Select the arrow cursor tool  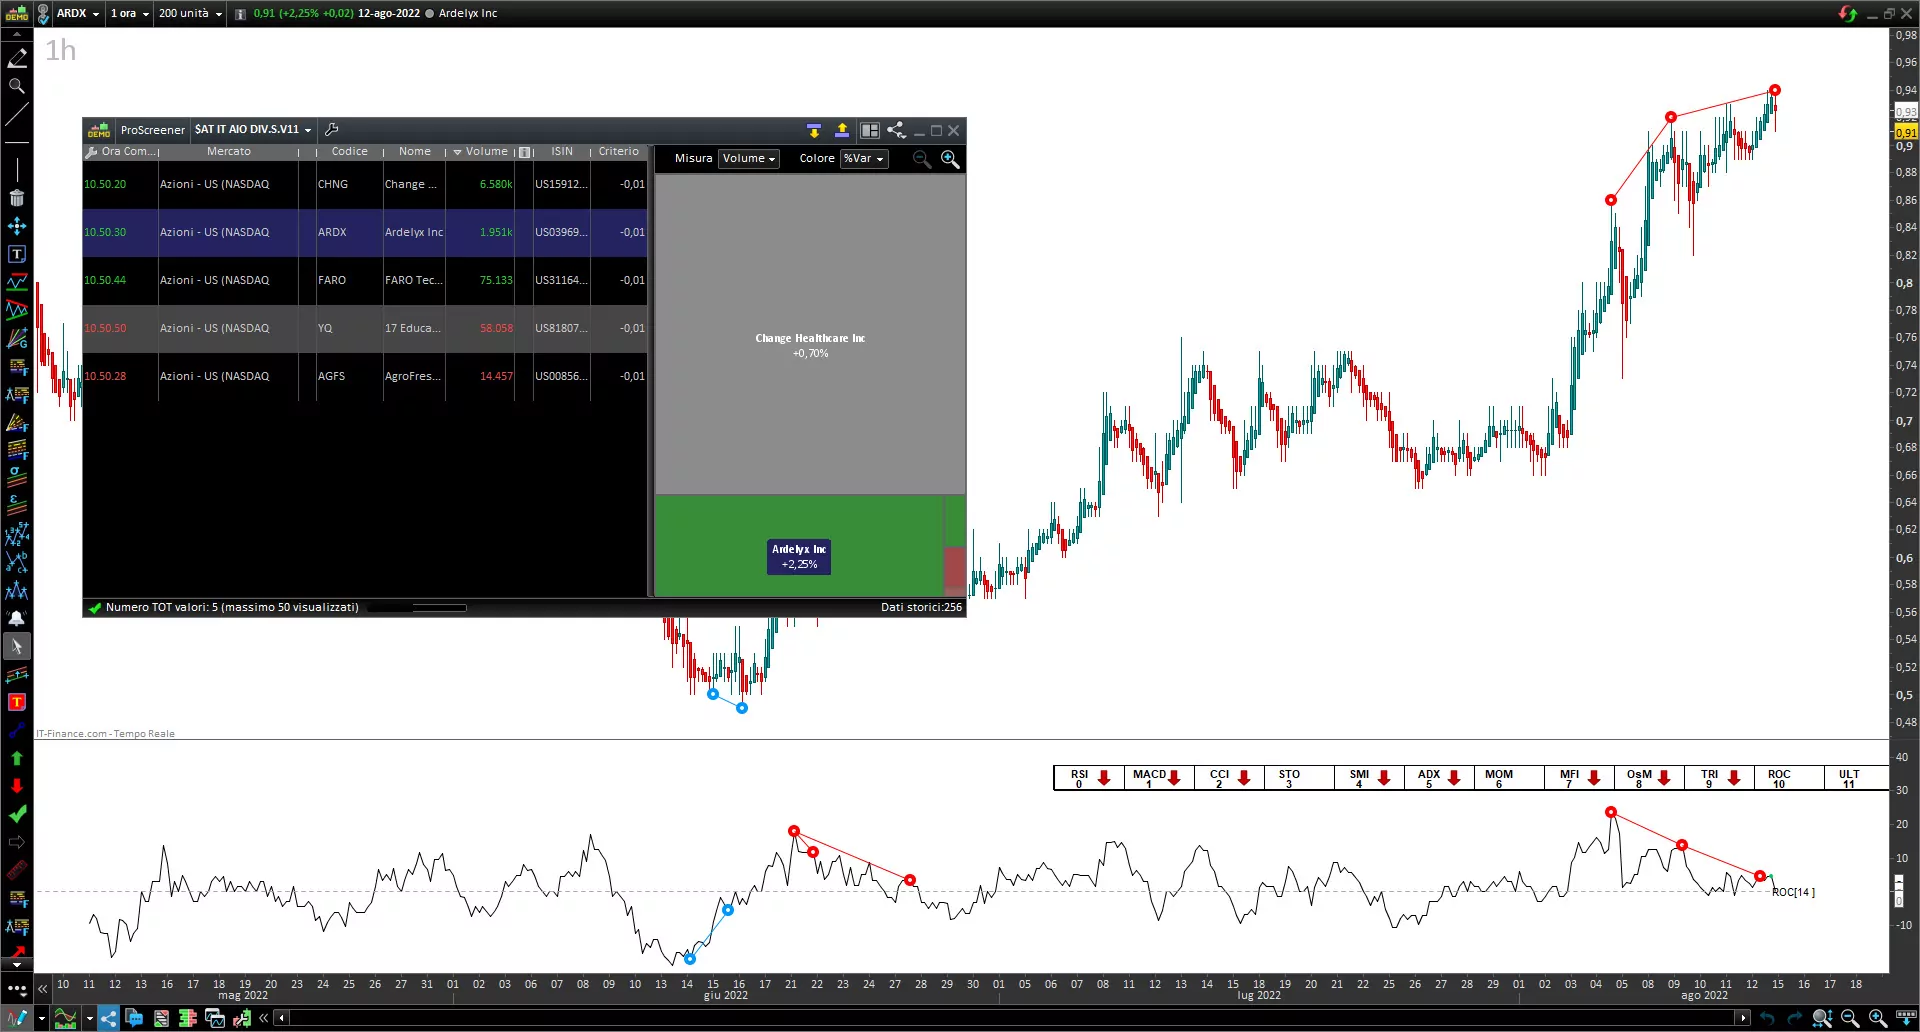pyautogui.click(x=17, y=646)
